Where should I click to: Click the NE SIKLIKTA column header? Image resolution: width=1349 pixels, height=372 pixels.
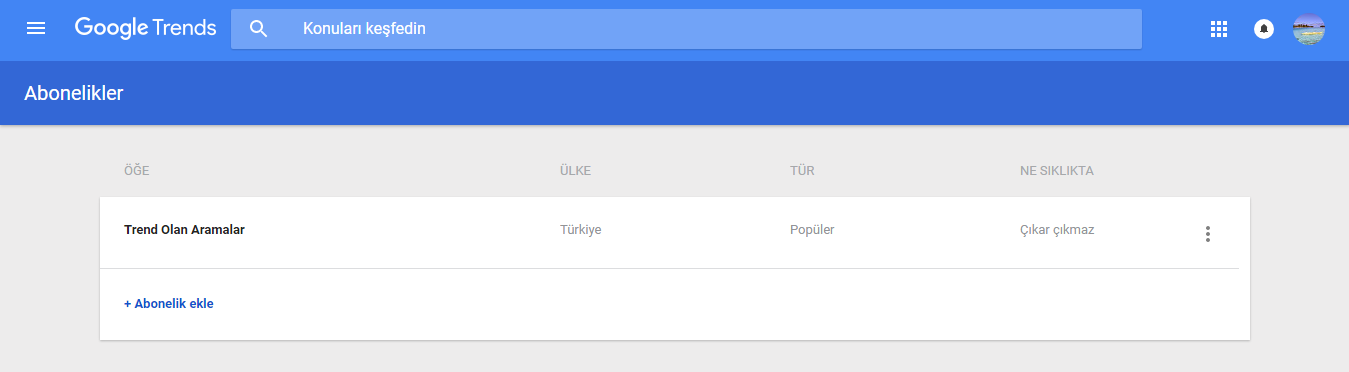coord(1056,171)
